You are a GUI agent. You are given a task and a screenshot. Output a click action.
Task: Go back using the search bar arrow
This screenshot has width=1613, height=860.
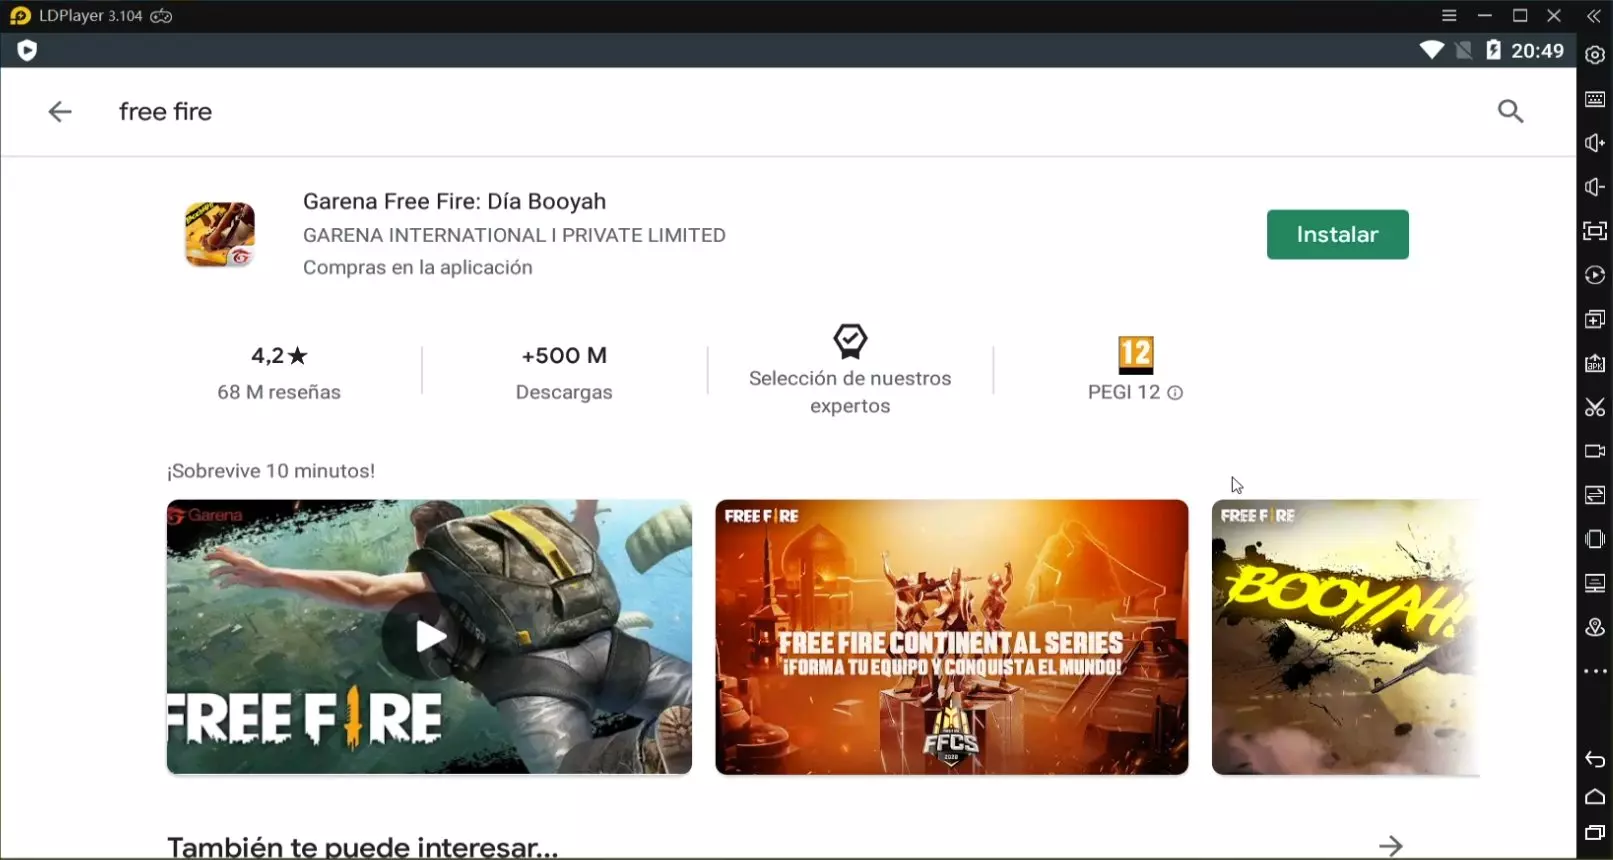point(60,112)
